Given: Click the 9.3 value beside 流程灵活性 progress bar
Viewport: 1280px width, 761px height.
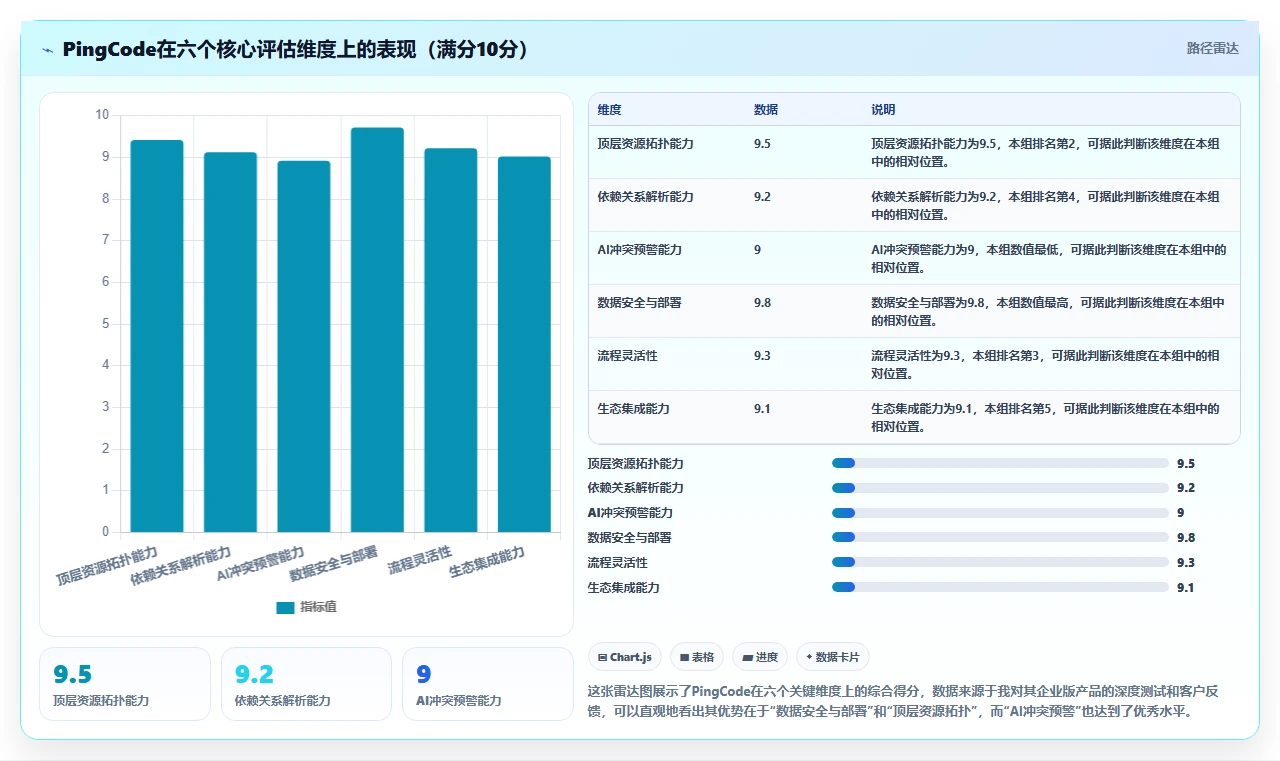Looking at the screenshot, I should pos(1186,562).
